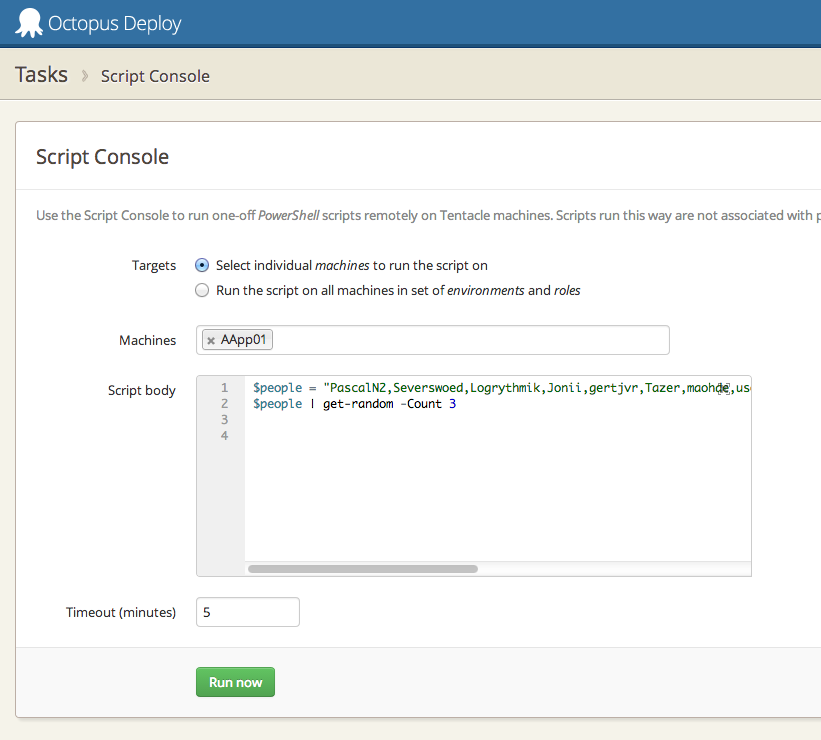
Task: Click the Octopus Deploy logo icon
Action: (29, 22)
